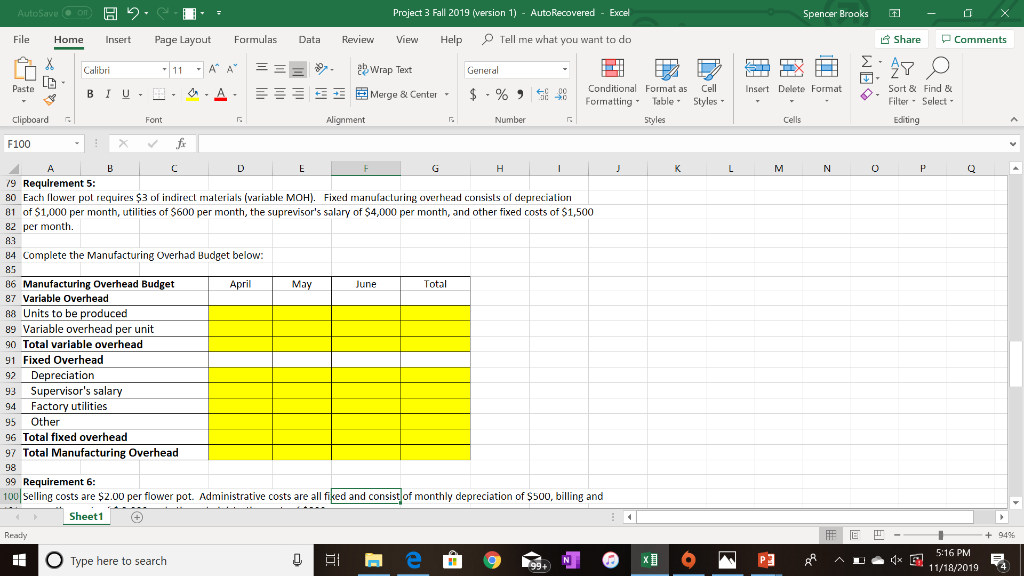The width and height of the screenshot is (1024, 576).
Task: Open the font size dropdown
Action: (199, 70)
